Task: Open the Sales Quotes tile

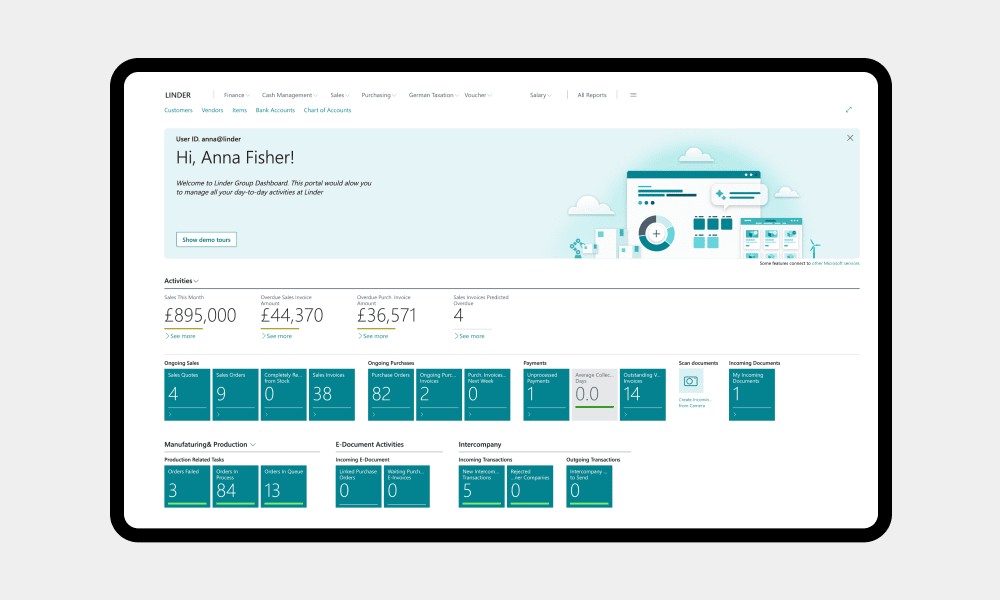Action: (187, 394)
